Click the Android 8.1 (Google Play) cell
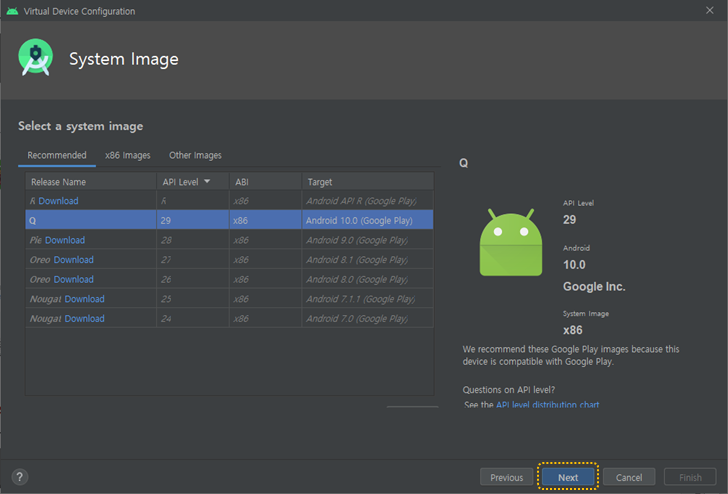The height and width of the screenshot is (494, 728). point(368,260)
